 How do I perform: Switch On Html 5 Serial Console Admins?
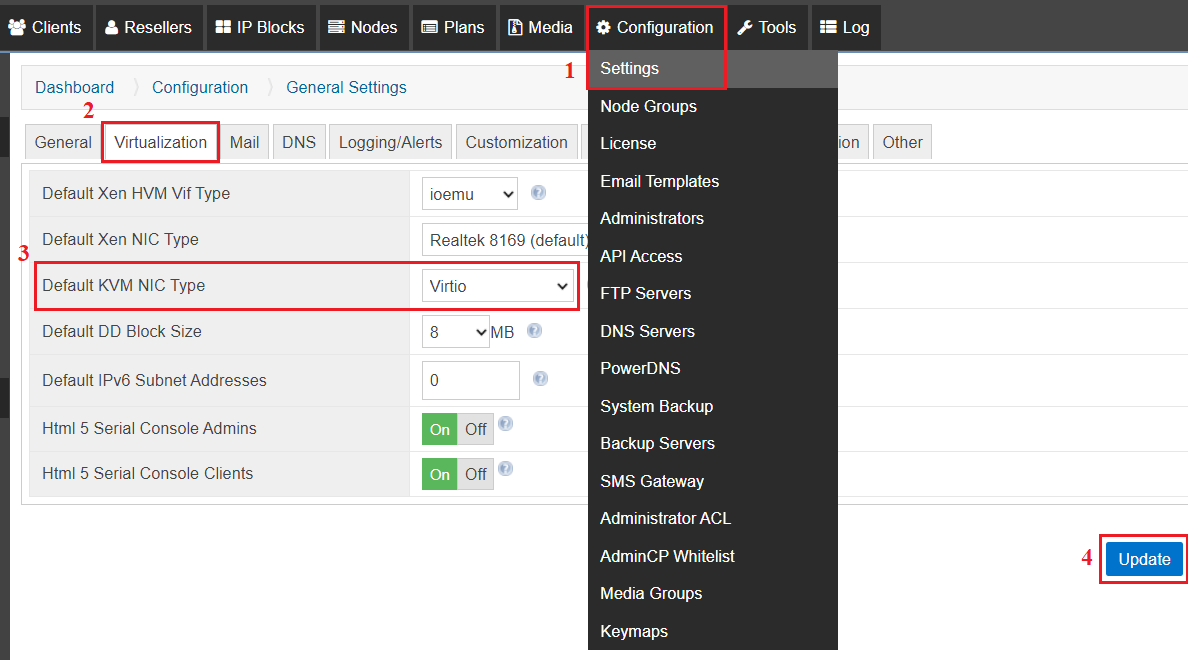click(x=439, y=430)
